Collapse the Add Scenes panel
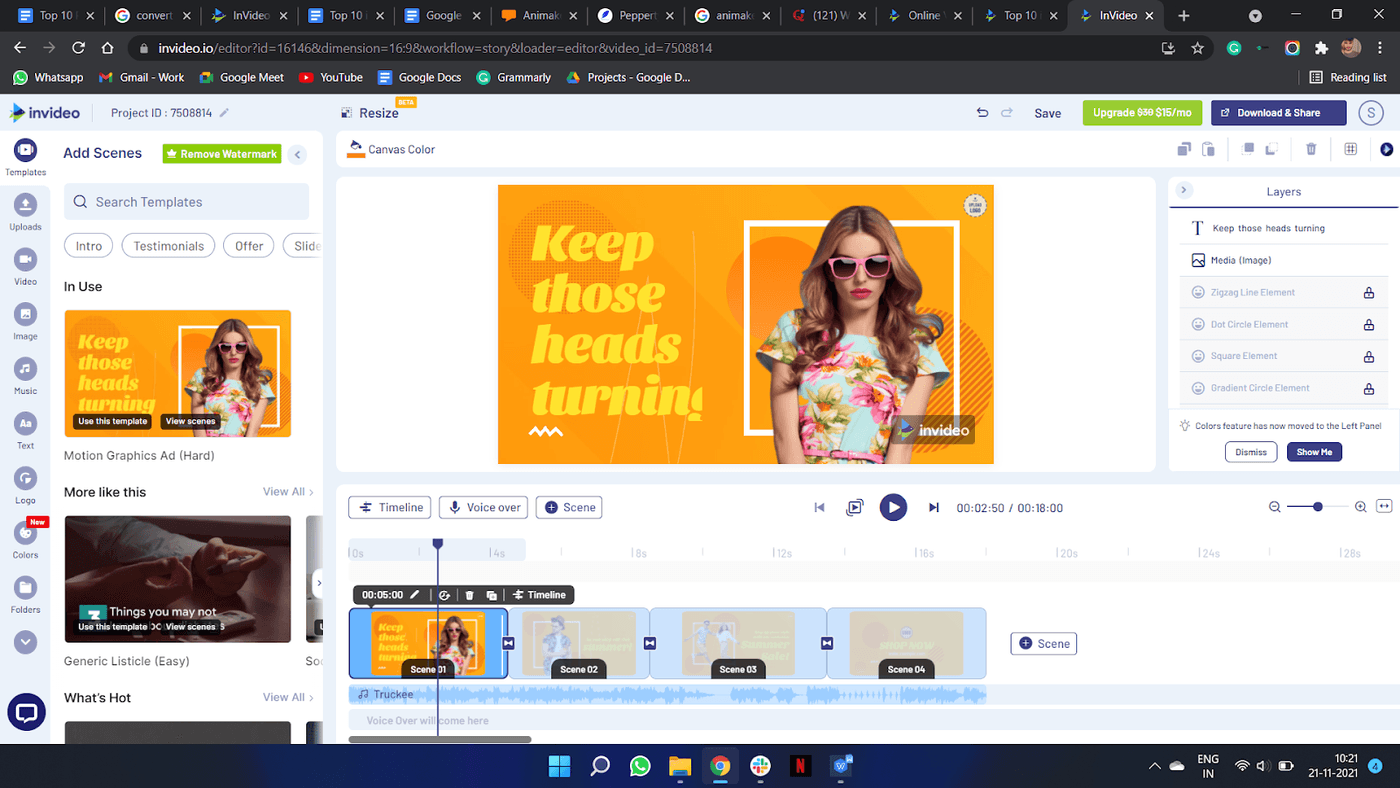Image resolution: width=1400 pixels, height=788 pixels. (297, 154)
